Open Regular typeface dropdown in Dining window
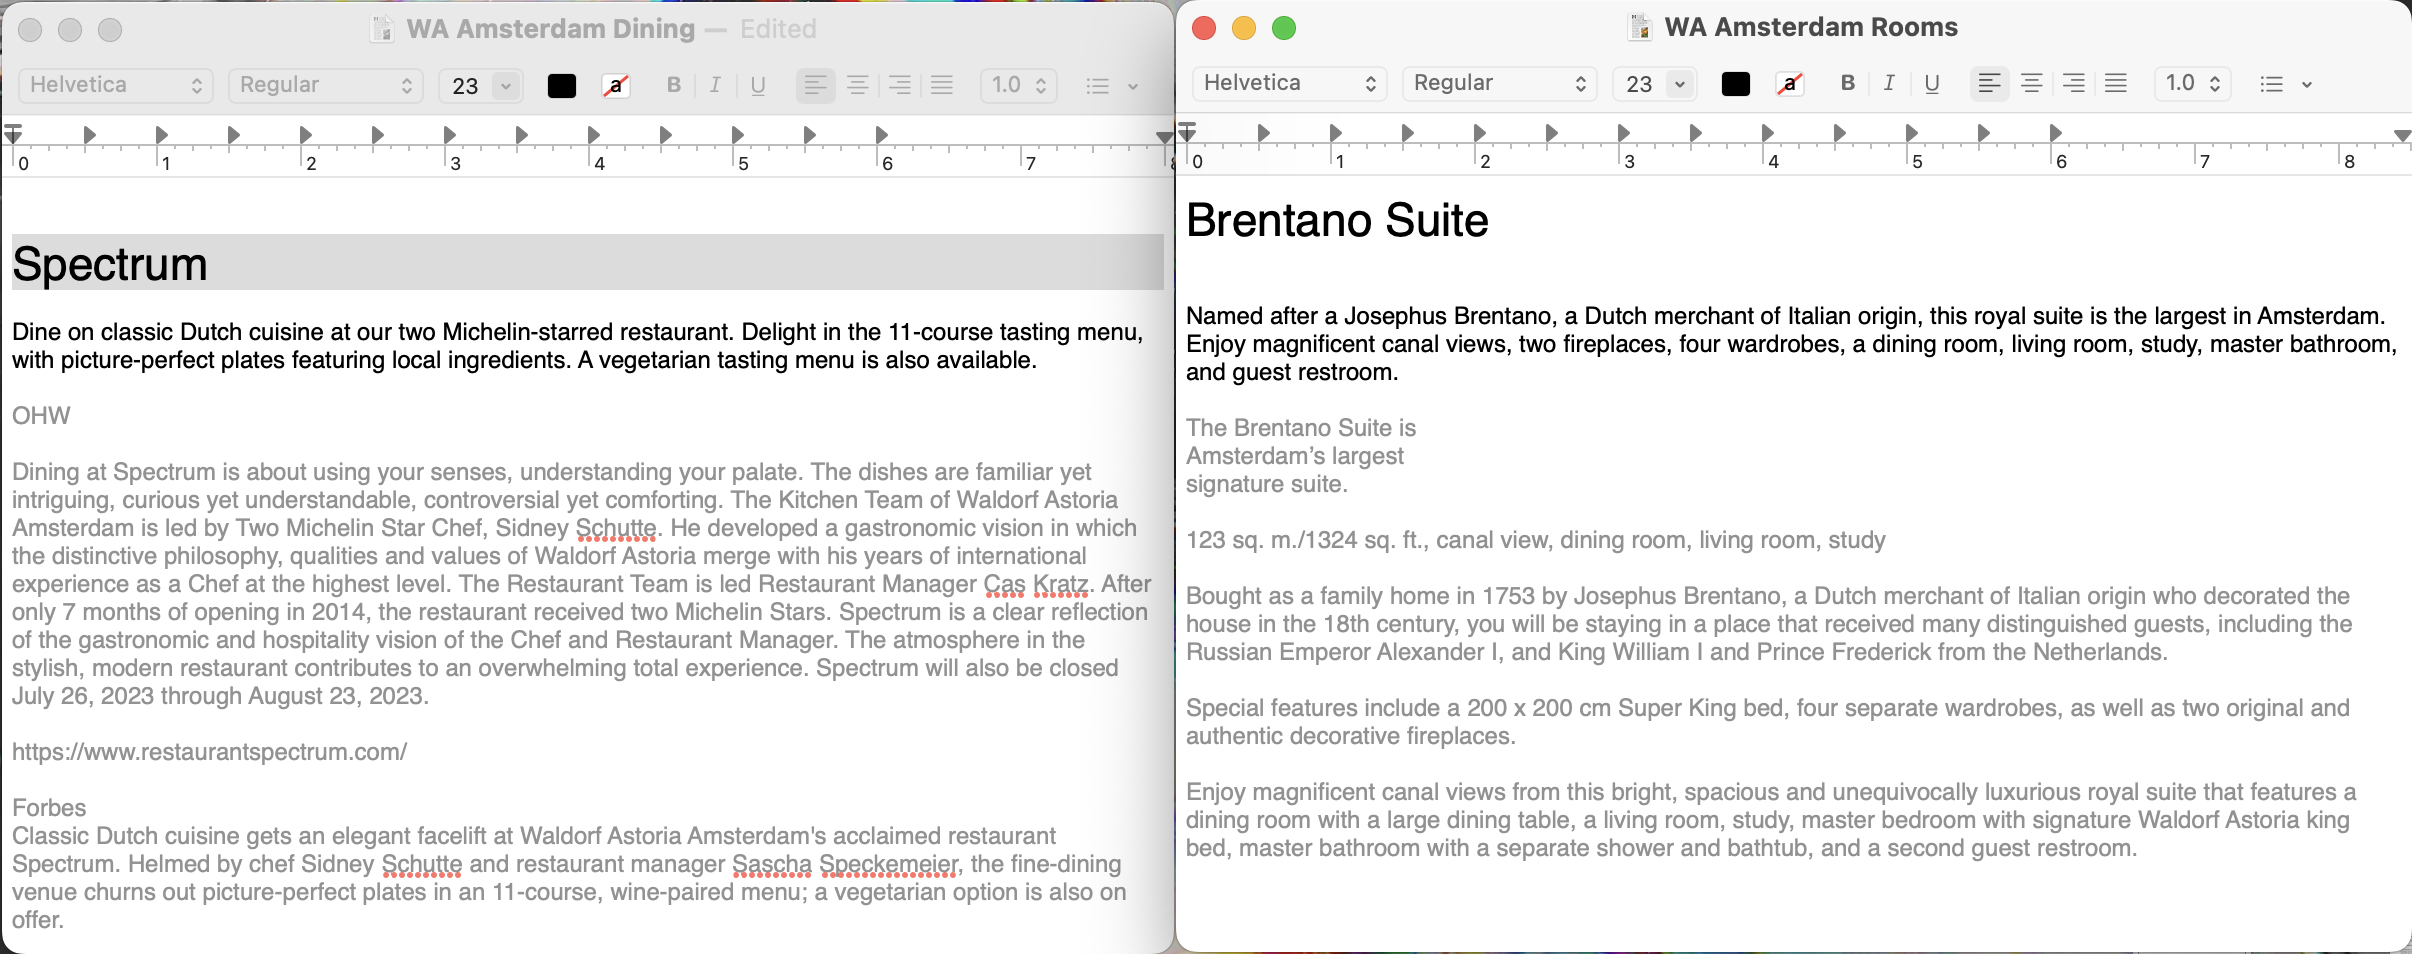Screen dimensions: 2412x954 click(326, 85)
